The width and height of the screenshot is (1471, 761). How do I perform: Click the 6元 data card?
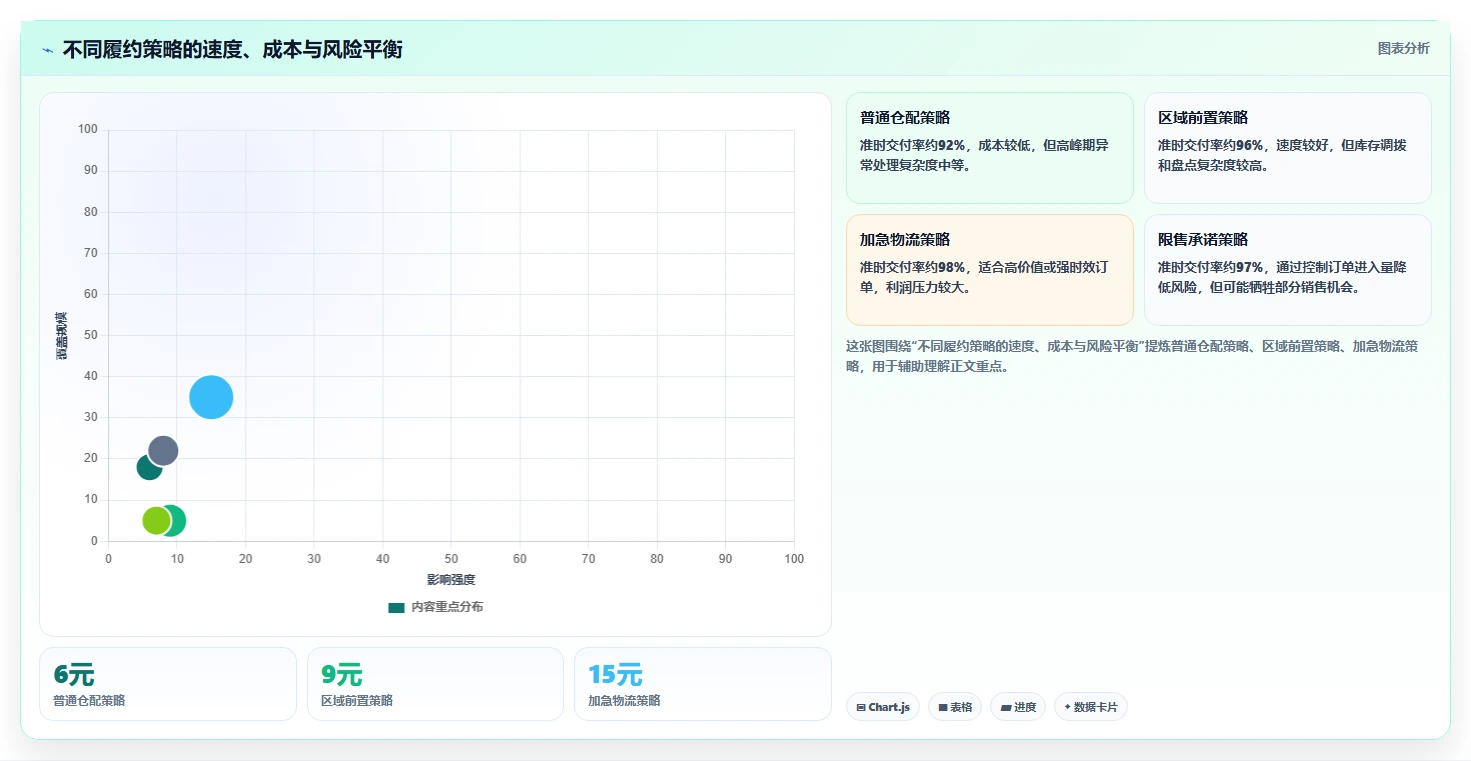point(168,684)
